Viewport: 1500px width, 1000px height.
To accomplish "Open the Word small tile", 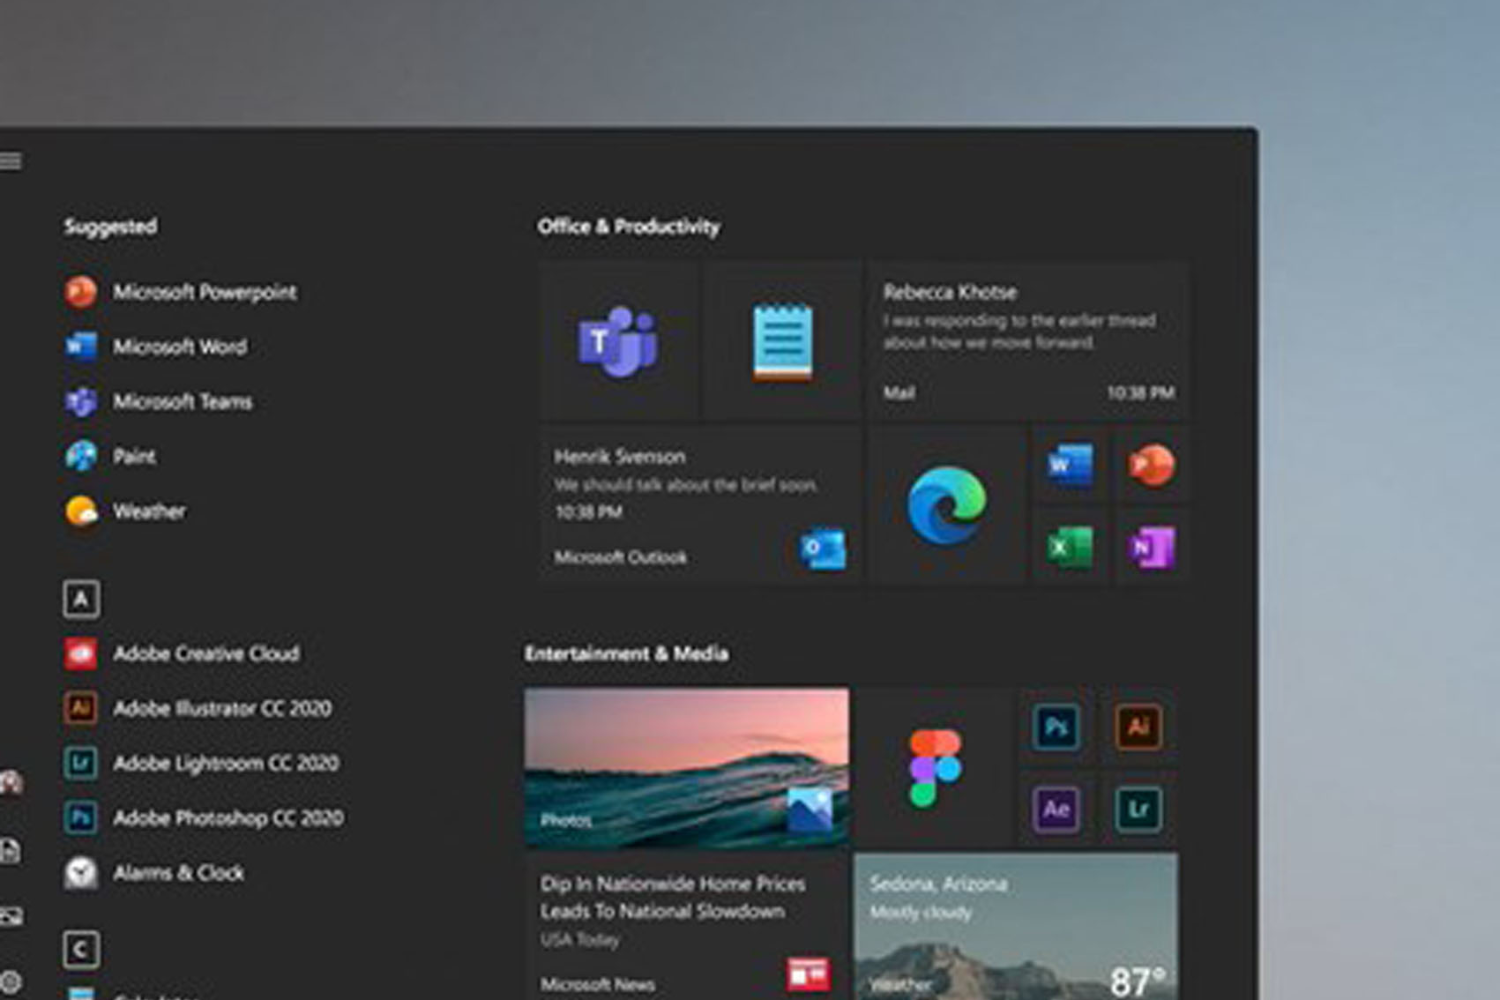I will pyautogui.click(x=1069, y=466).
